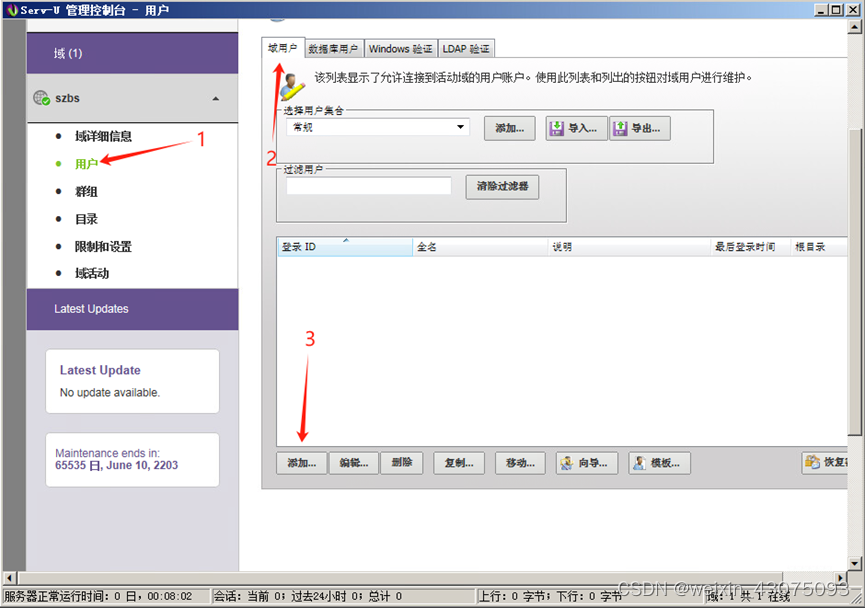Click the Latest Update card title
The height and width of the screenshot is (608, 865).
pyautogui.click(x=100, y=370)
